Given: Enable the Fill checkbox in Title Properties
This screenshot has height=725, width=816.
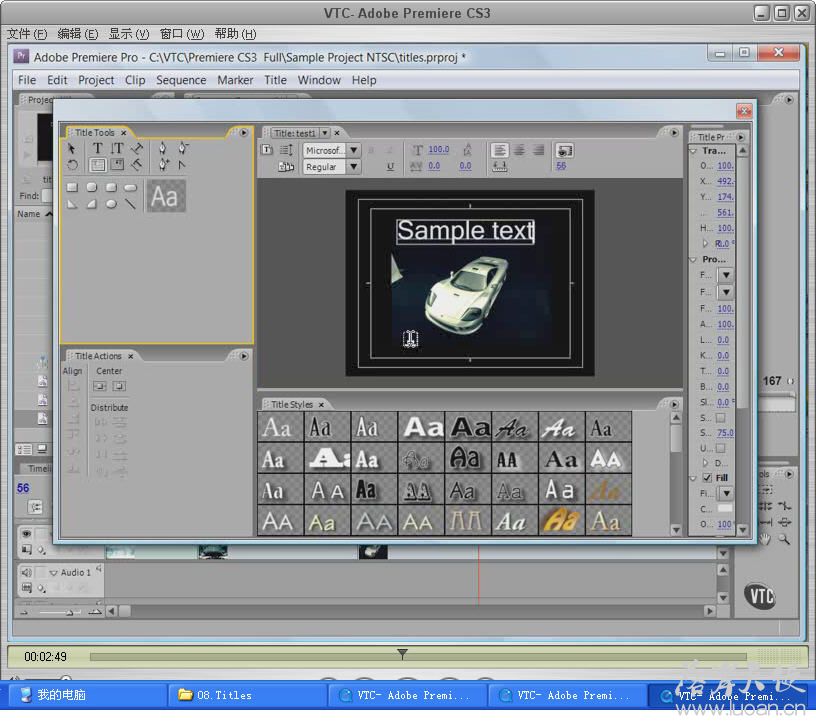Looking at the screenshot, I should [x=707, y=477].
